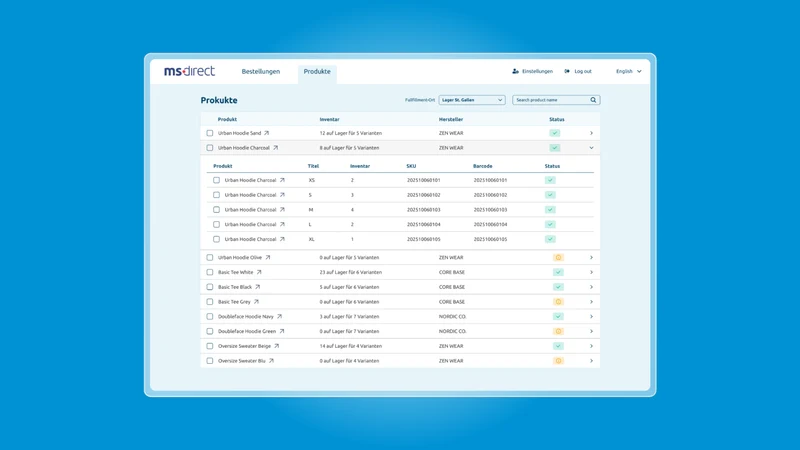
Task: Expand the Urban Hoodie Olive row
Action: pyautogui.click(x=591, y=258)
